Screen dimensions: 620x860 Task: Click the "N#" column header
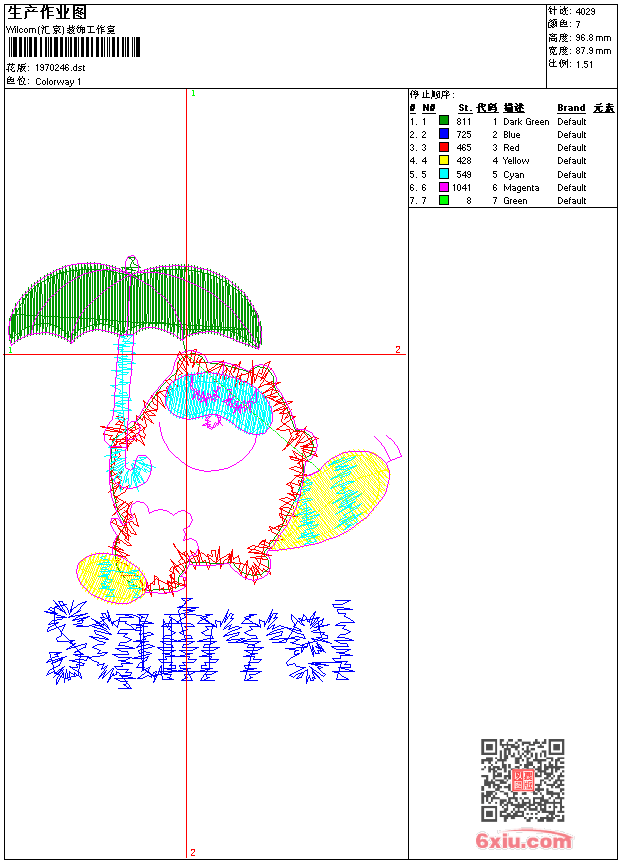[x=429, y=108]
